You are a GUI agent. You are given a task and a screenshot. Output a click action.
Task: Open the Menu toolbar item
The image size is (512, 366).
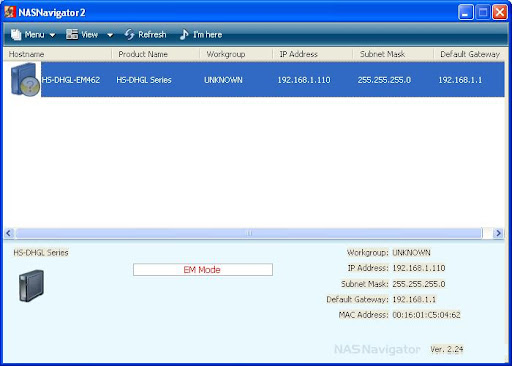[33, 34]
